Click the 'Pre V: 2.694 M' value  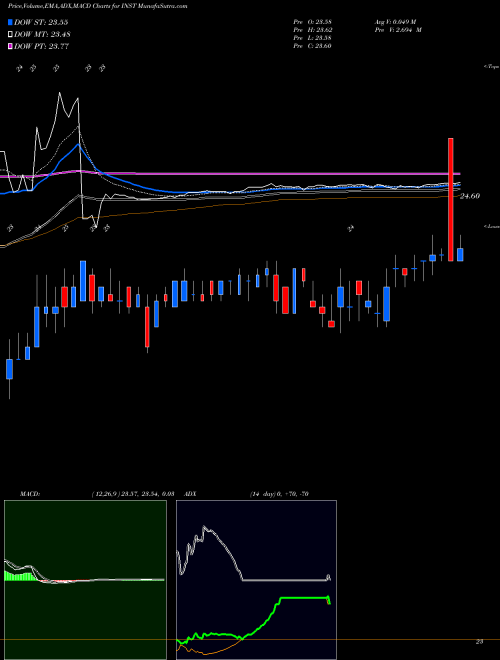[398, 30]
